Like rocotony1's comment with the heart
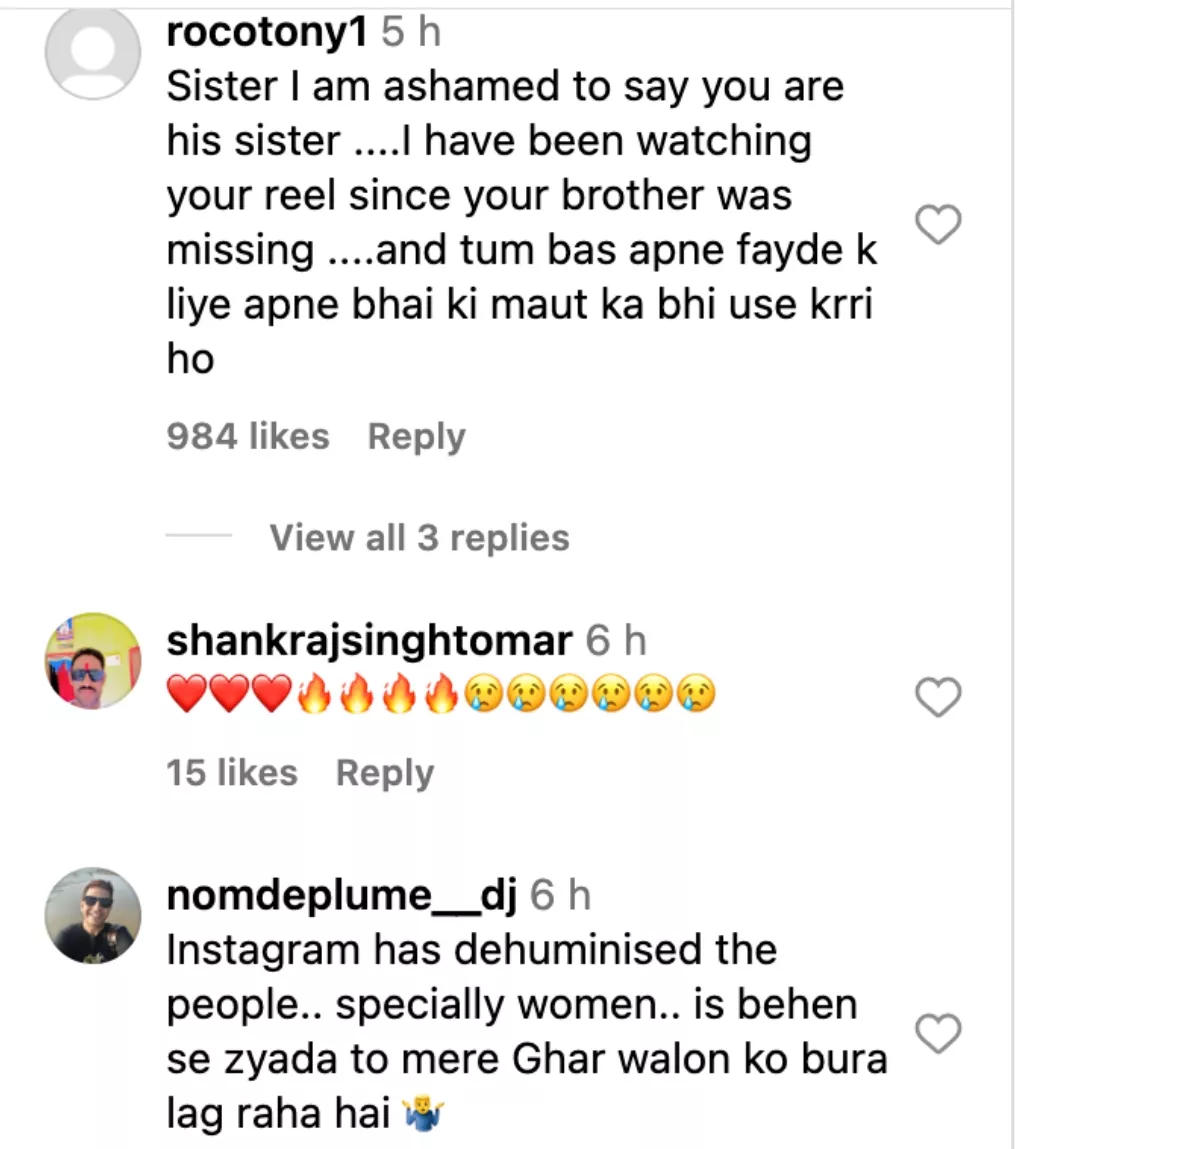The height and width of the screenshot is (1149, 1200). click(x=938, y=224)
